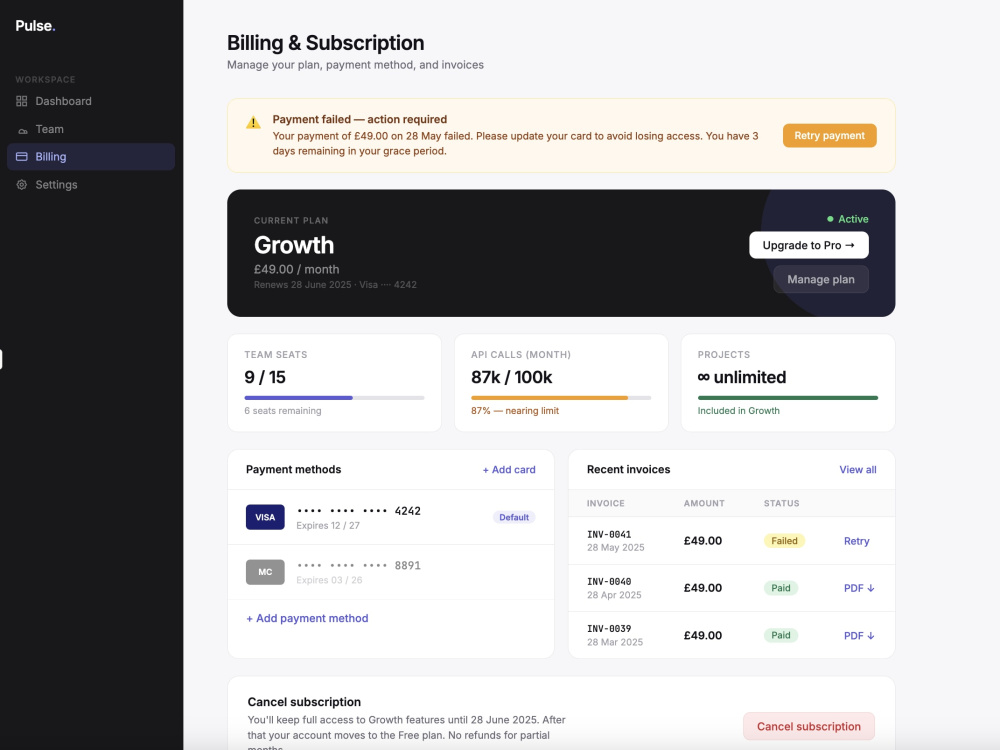Click '6 seats remaining' text
This screenshot has height=750, width=1000.
click(283, 411)
